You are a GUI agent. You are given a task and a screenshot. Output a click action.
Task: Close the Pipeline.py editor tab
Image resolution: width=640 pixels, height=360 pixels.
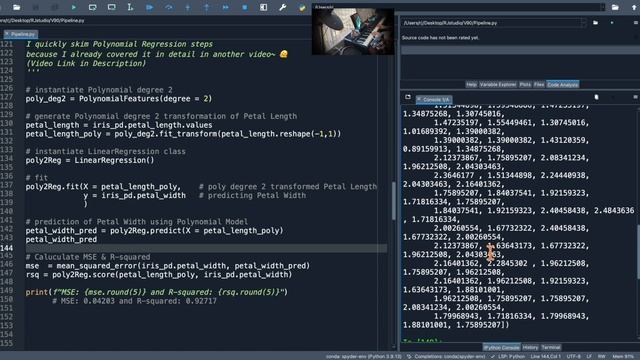(7, 34)
